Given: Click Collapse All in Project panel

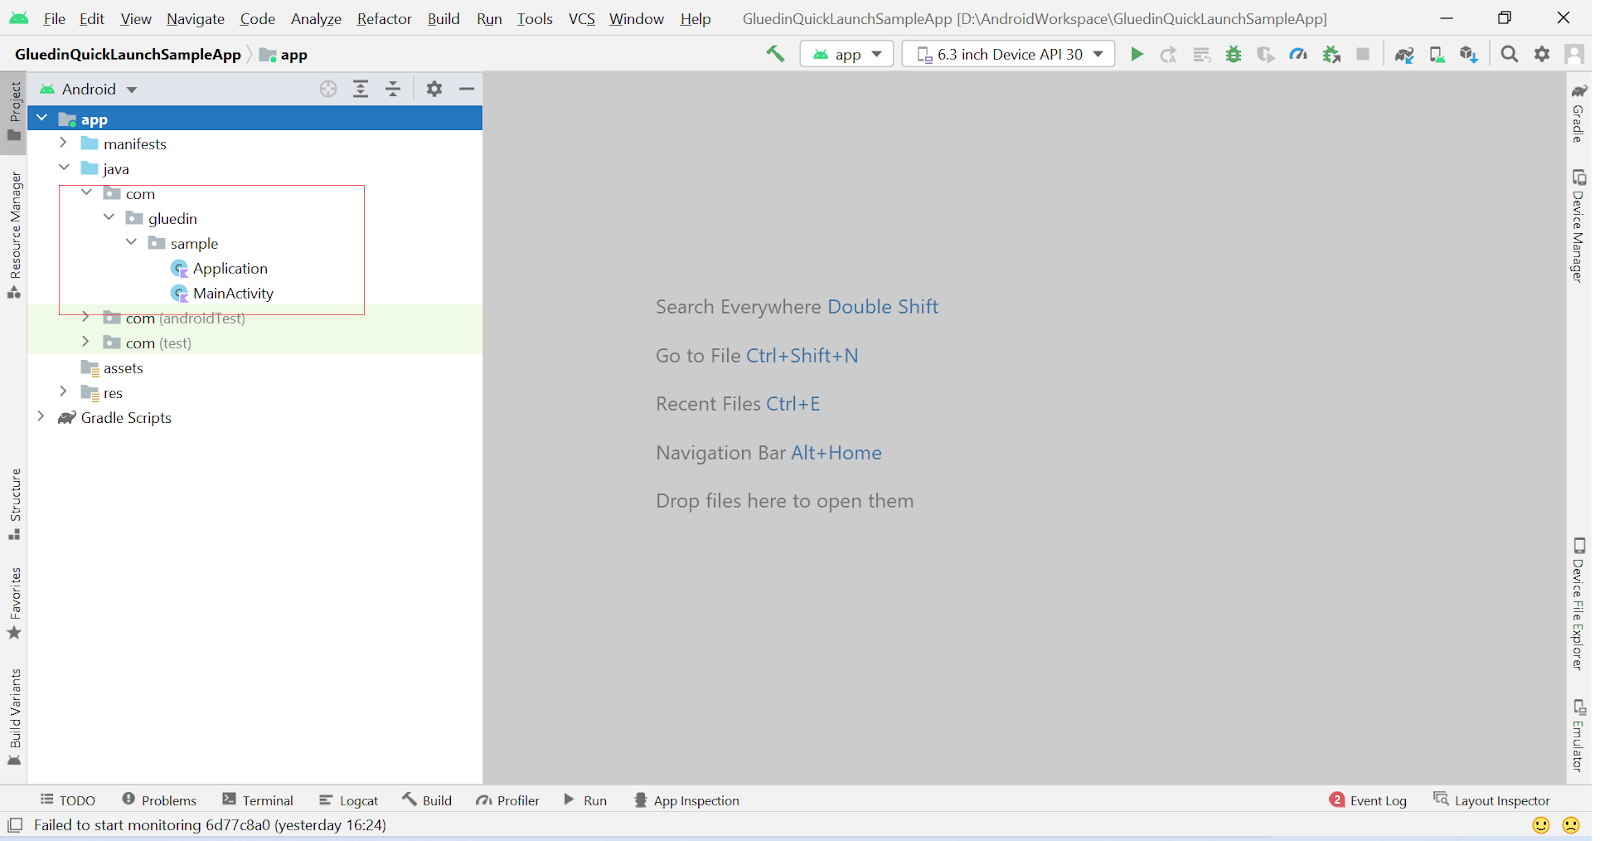Looking at the screenshot, I should 393,89.
